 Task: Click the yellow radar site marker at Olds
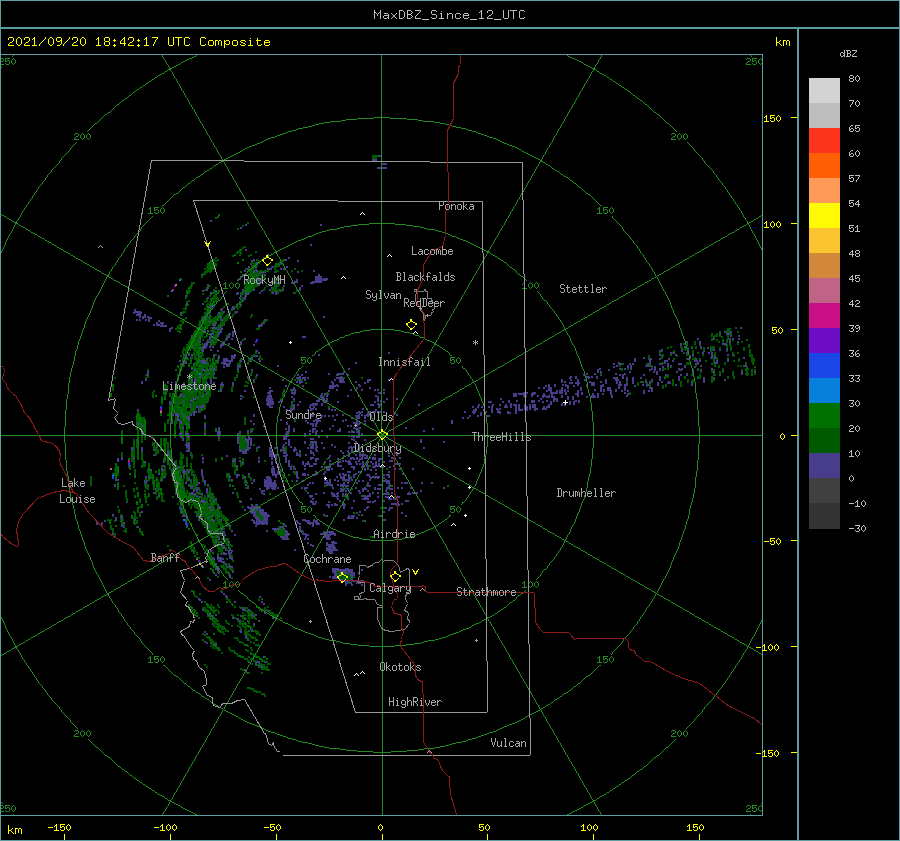pyautogui.click(x=382, y=435)
